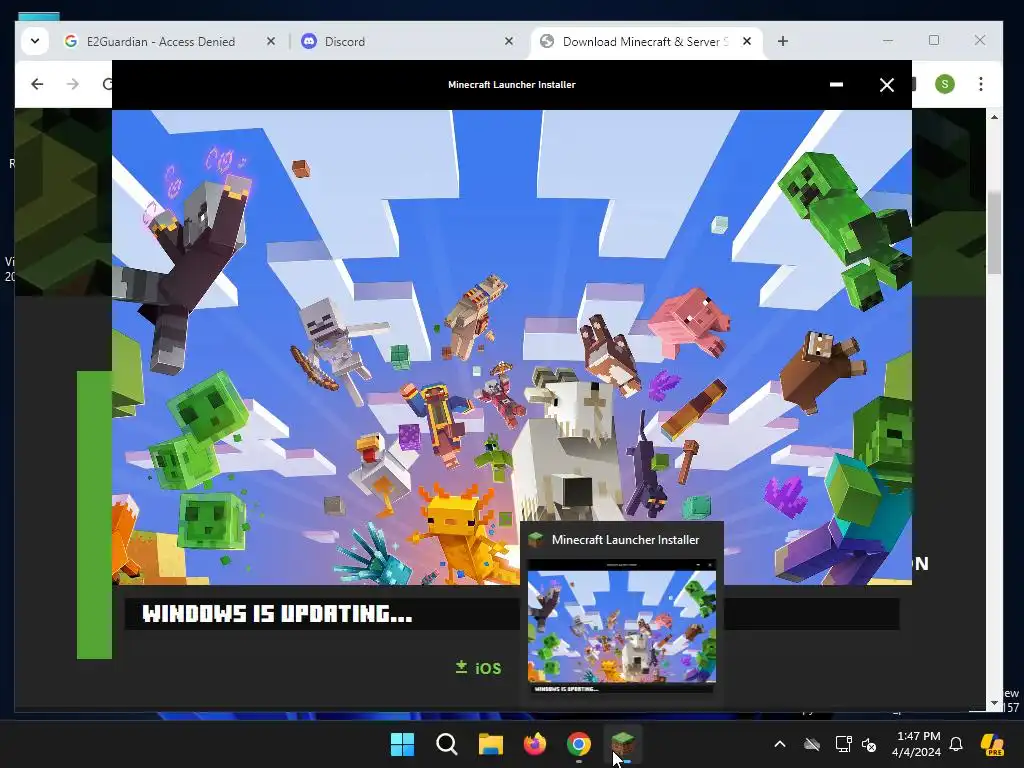This screenshot has width=1024, height=768.
Task: Open the clock showing 1:47 PM
Action: [917, 744]
